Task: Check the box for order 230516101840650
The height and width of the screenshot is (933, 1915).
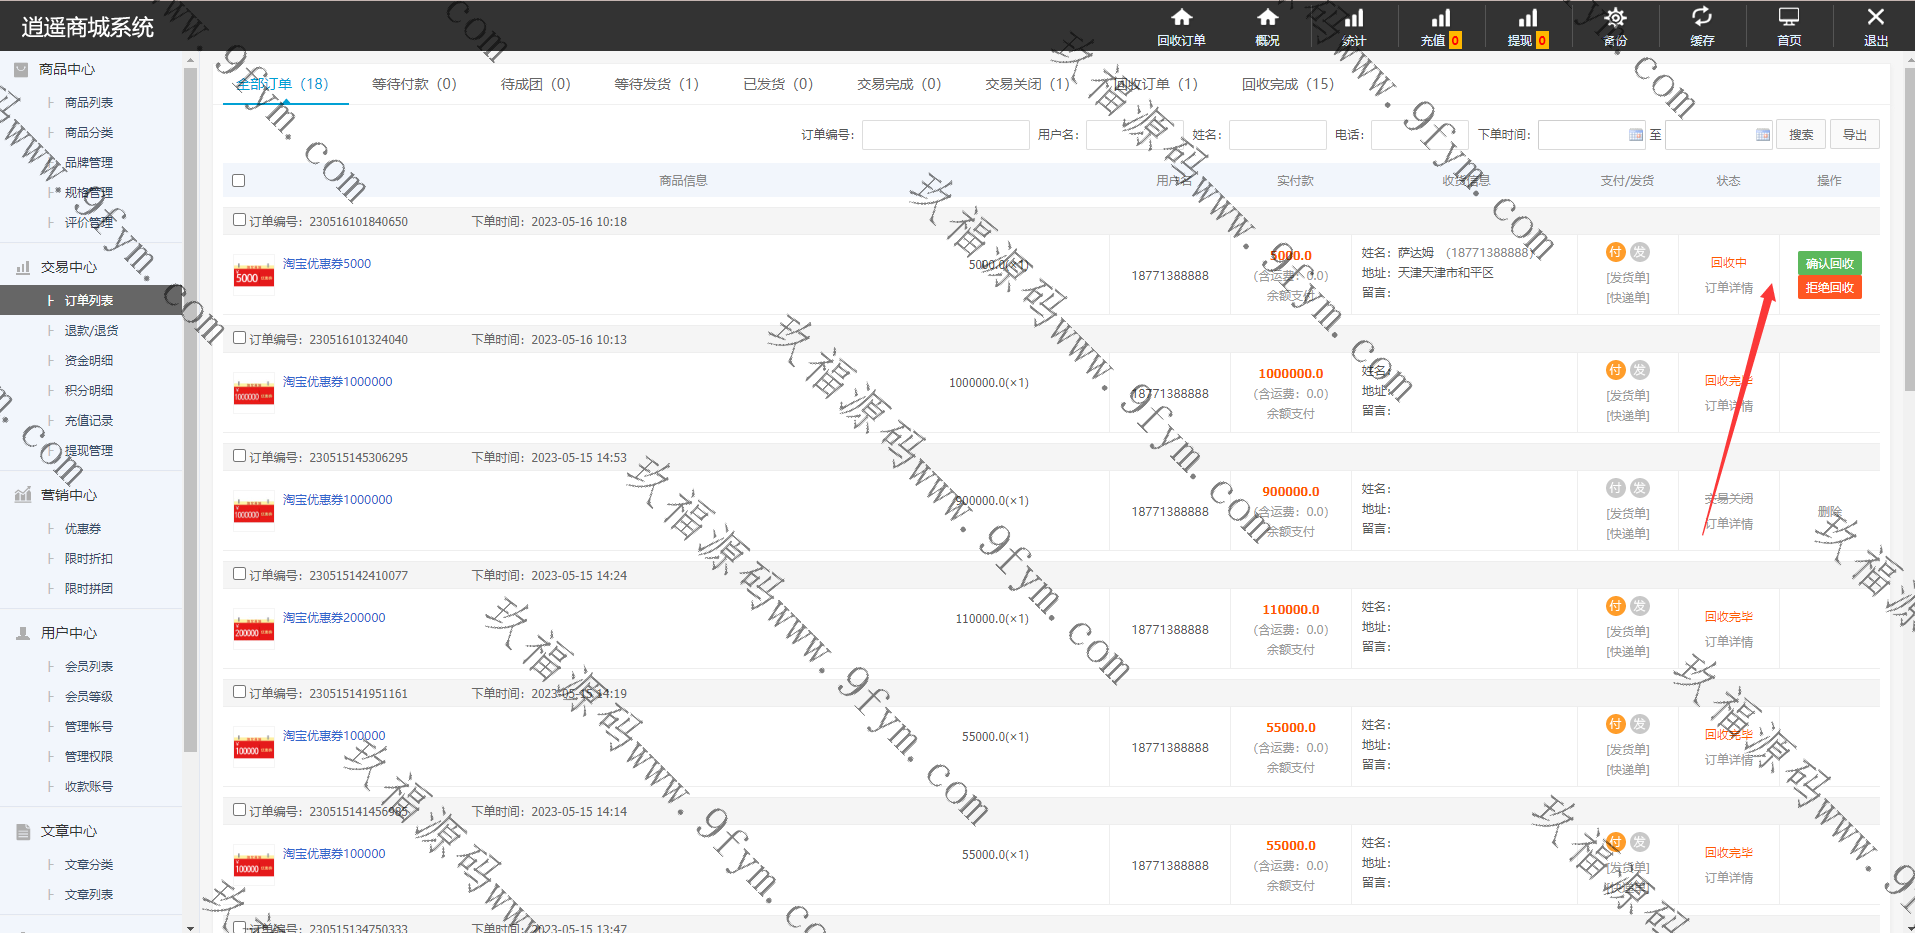Action: (240, 220)
